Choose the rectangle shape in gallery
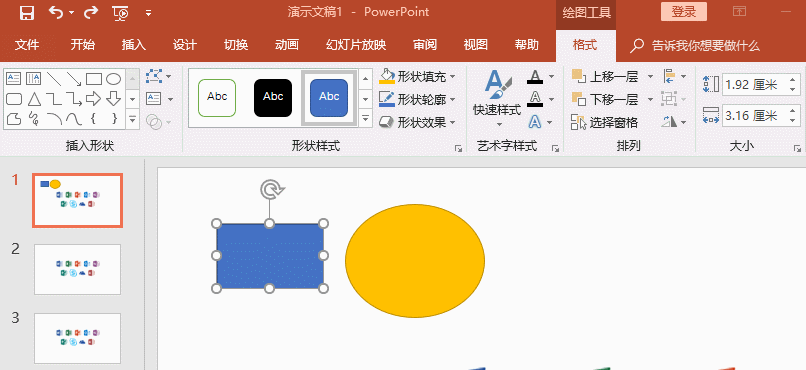 (94, 79)
